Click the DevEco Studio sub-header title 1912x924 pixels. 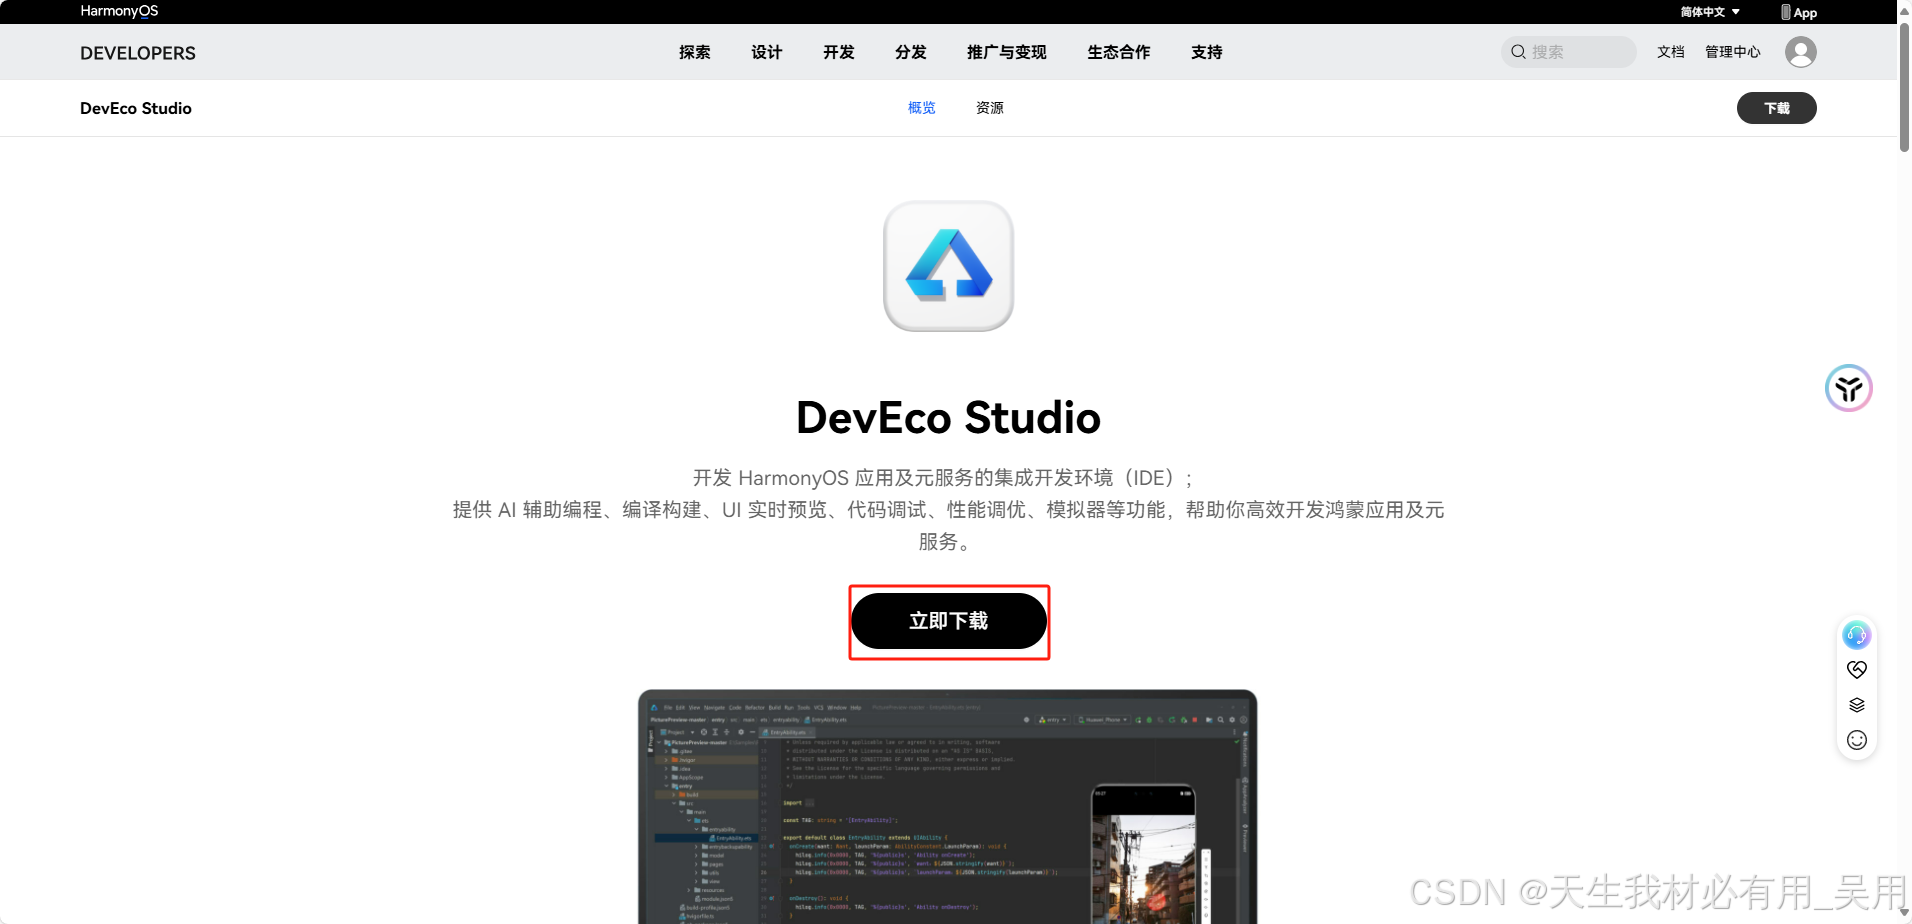pyautogui.click(x=136, y=108)
